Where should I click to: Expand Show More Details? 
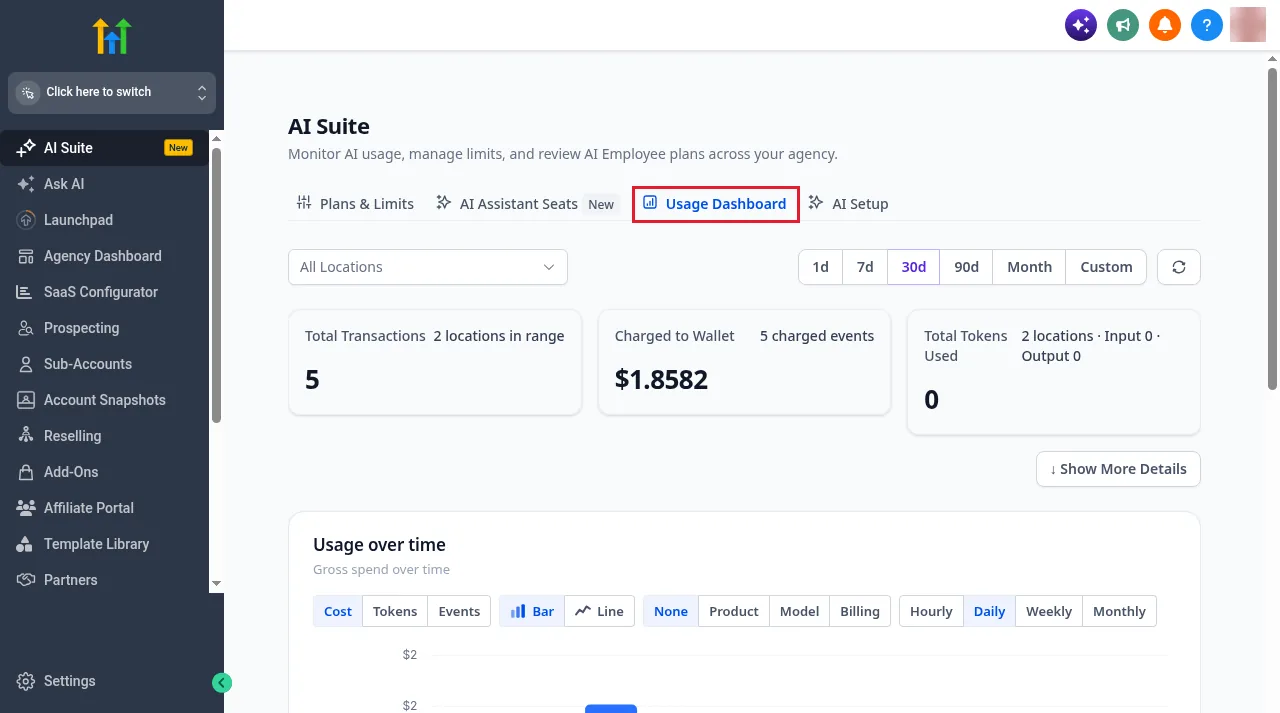1118,469
